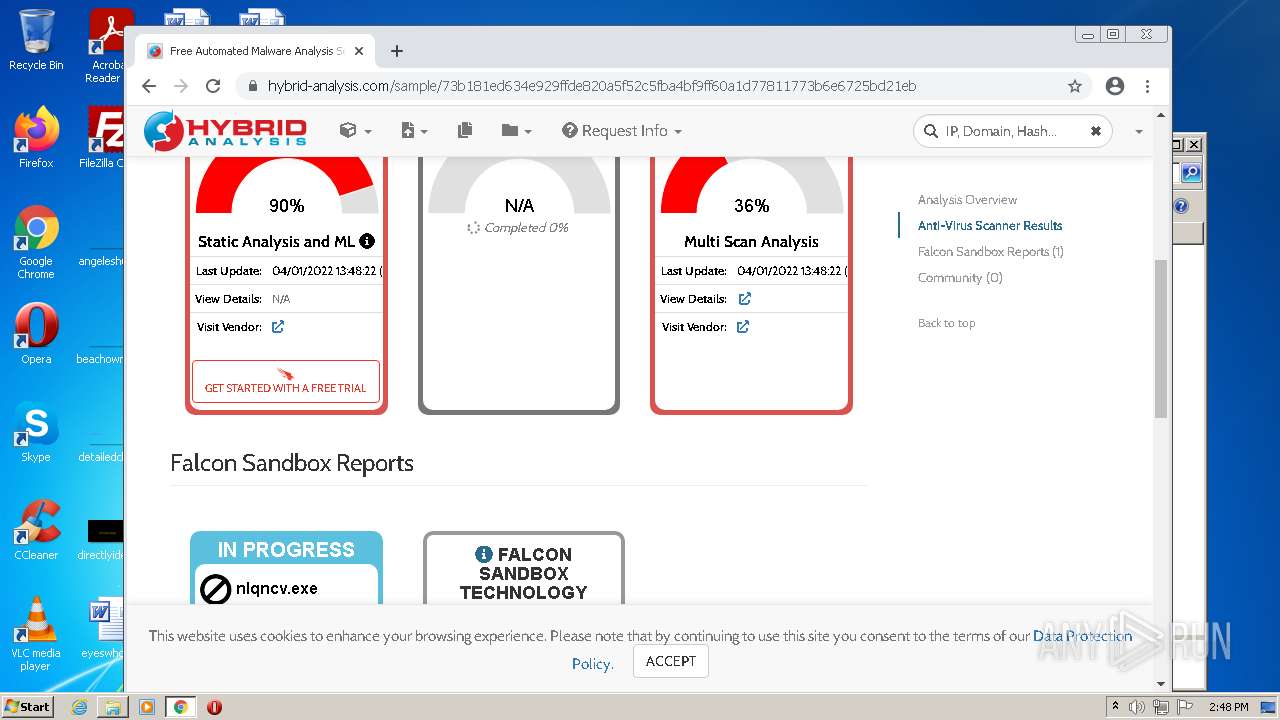1280x720 pixels.
Task: Open the file submission dropdown
Action: pos(414,131)
